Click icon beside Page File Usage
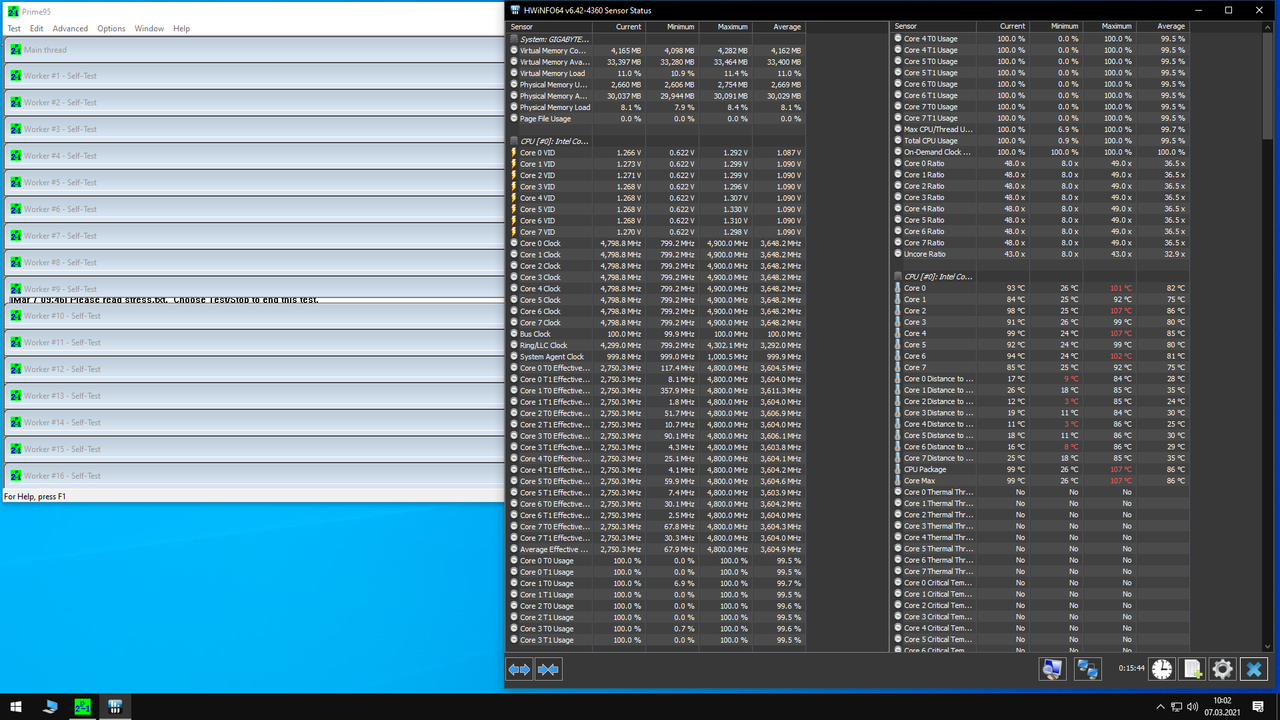Screen dimensions: 1280x720 coord(514,119)
